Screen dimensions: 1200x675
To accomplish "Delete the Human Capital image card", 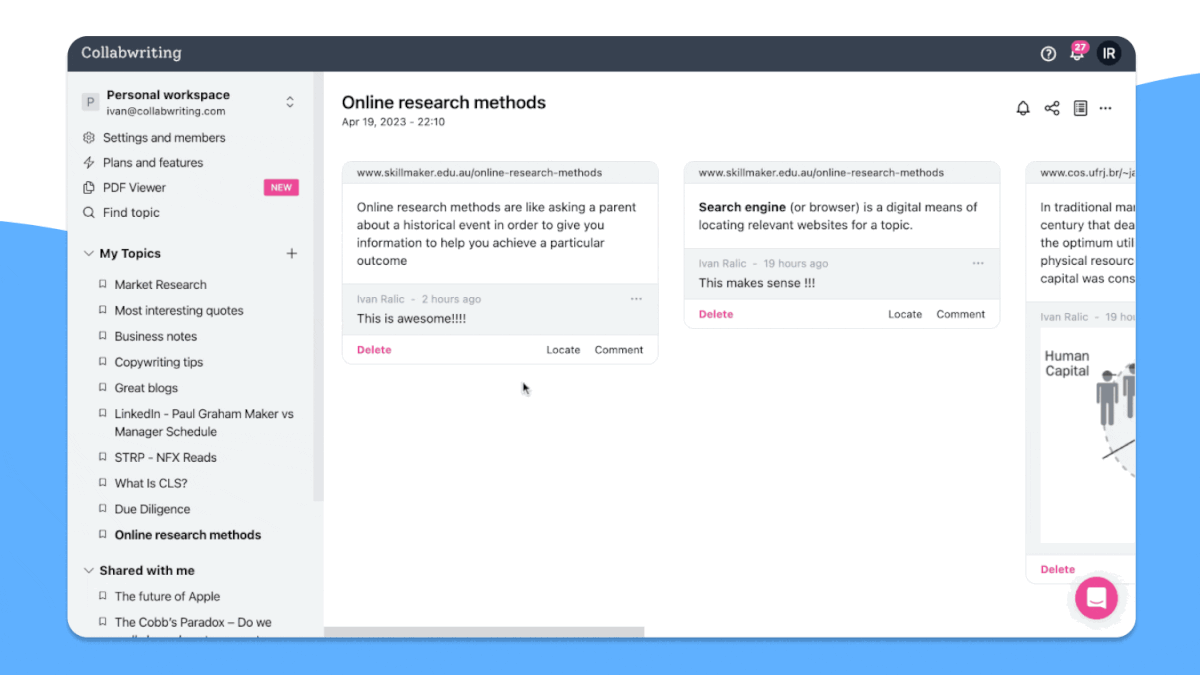I will (1058, 570).
